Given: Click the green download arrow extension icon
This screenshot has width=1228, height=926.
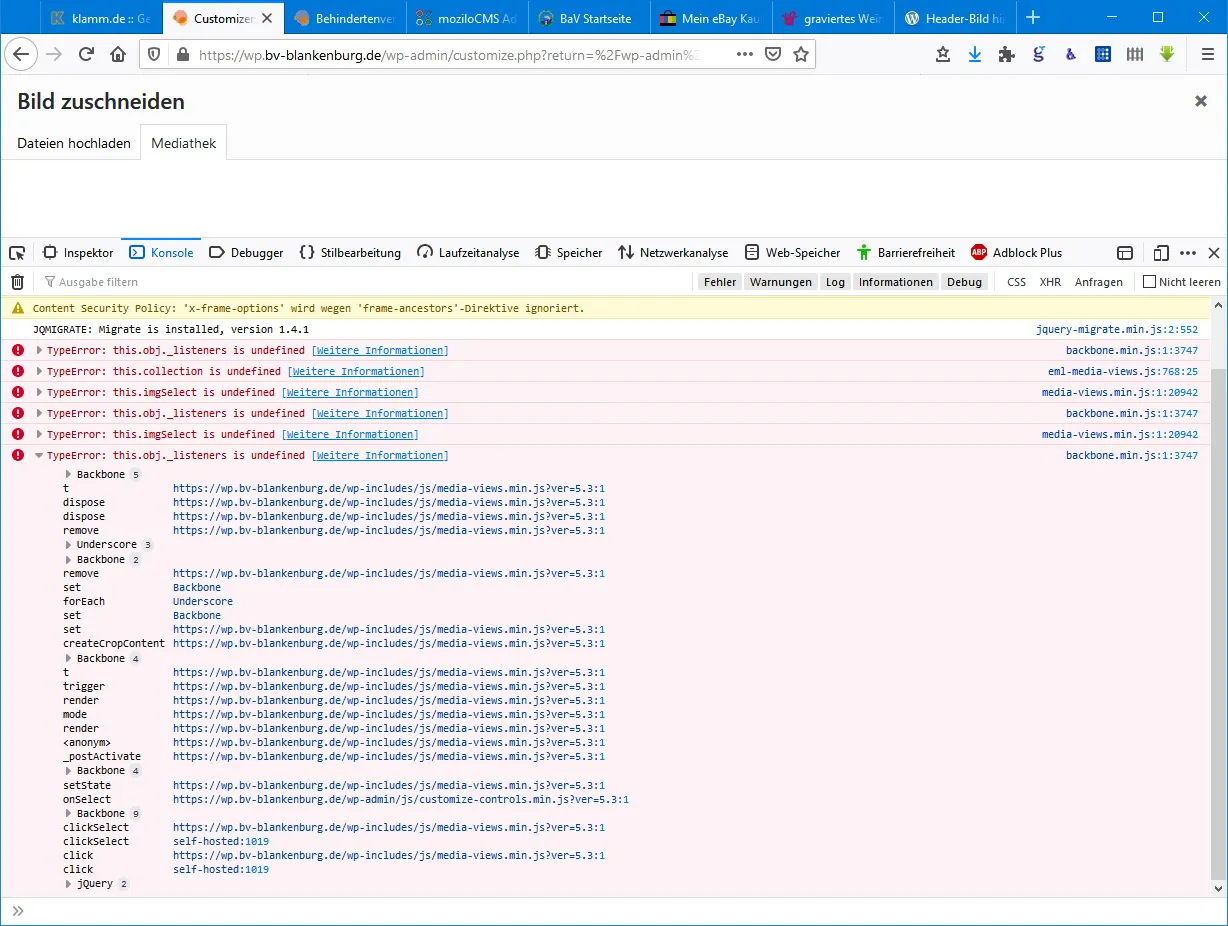Looking at the screenshot, I should pyautogui.click(x=1167, y=55).
